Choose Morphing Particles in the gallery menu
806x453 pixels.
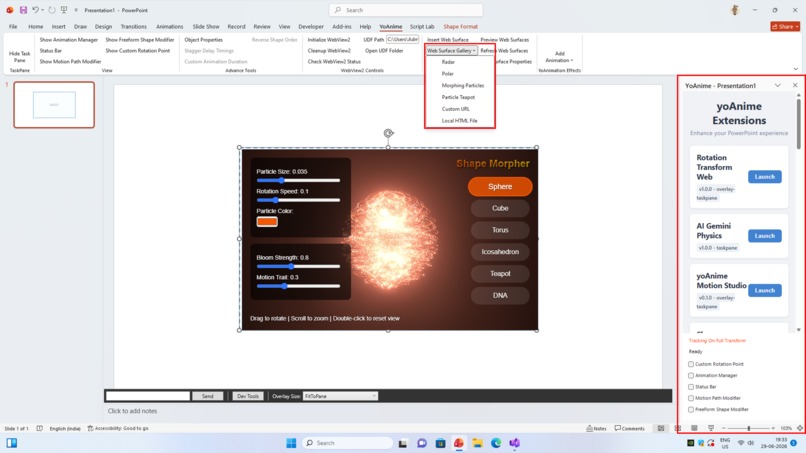tap(463, 85)
